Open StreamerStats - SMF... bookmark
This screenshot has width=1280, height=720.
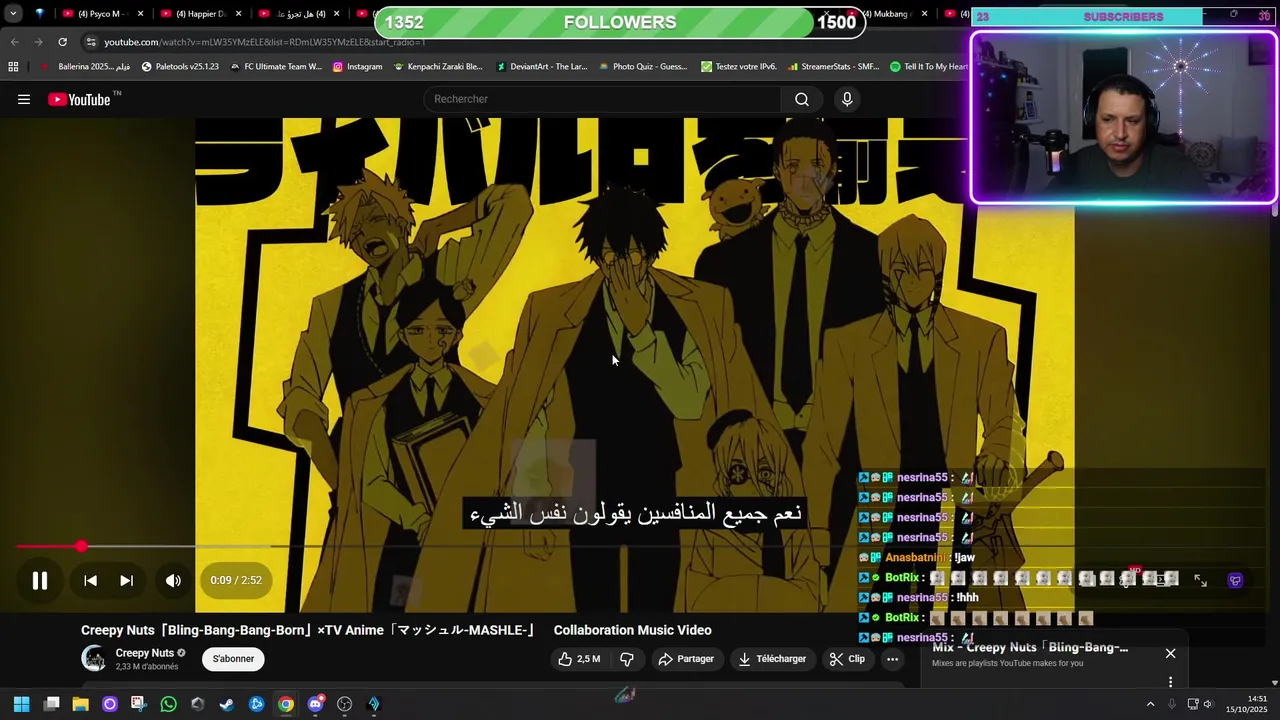(x=833, y=67)
